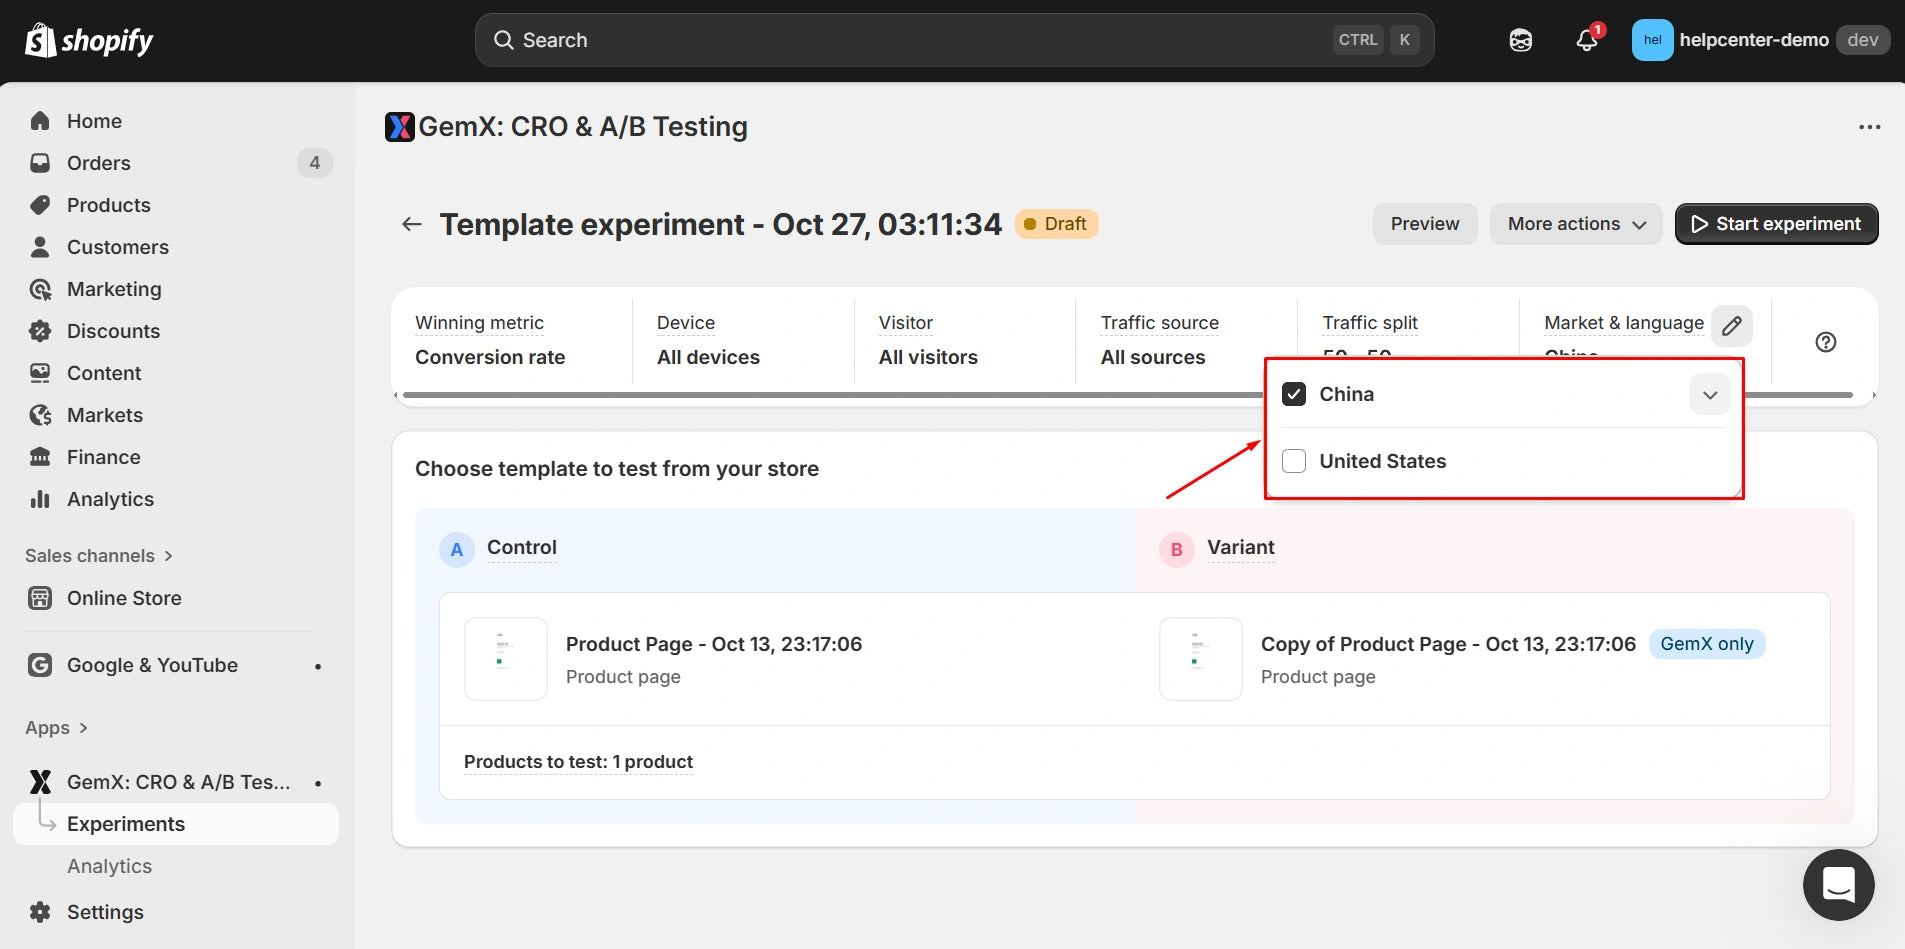The width and height of the screenshot is (1905, 949).
Task: Open the chat support bubble
Action: 1838,885
